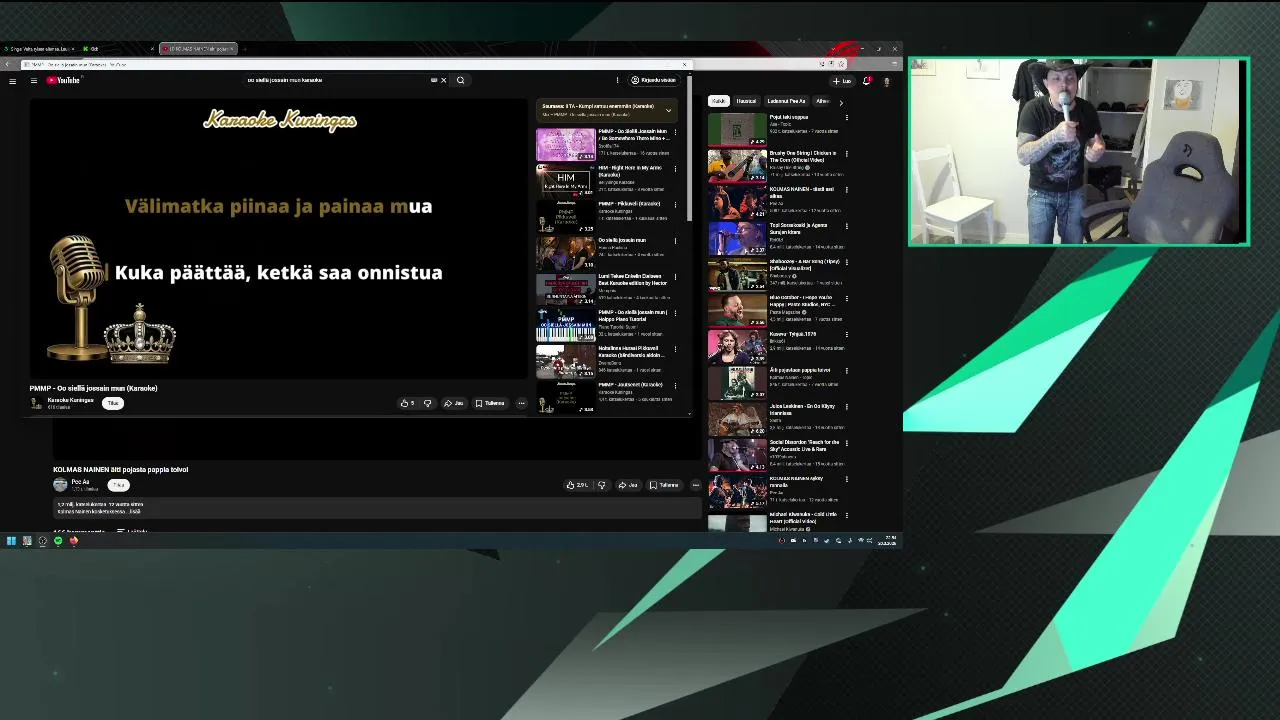Open options for HIM Right Here In My Arms
The width and height of the screenshot is (1280, 720).
click(675, 168)
